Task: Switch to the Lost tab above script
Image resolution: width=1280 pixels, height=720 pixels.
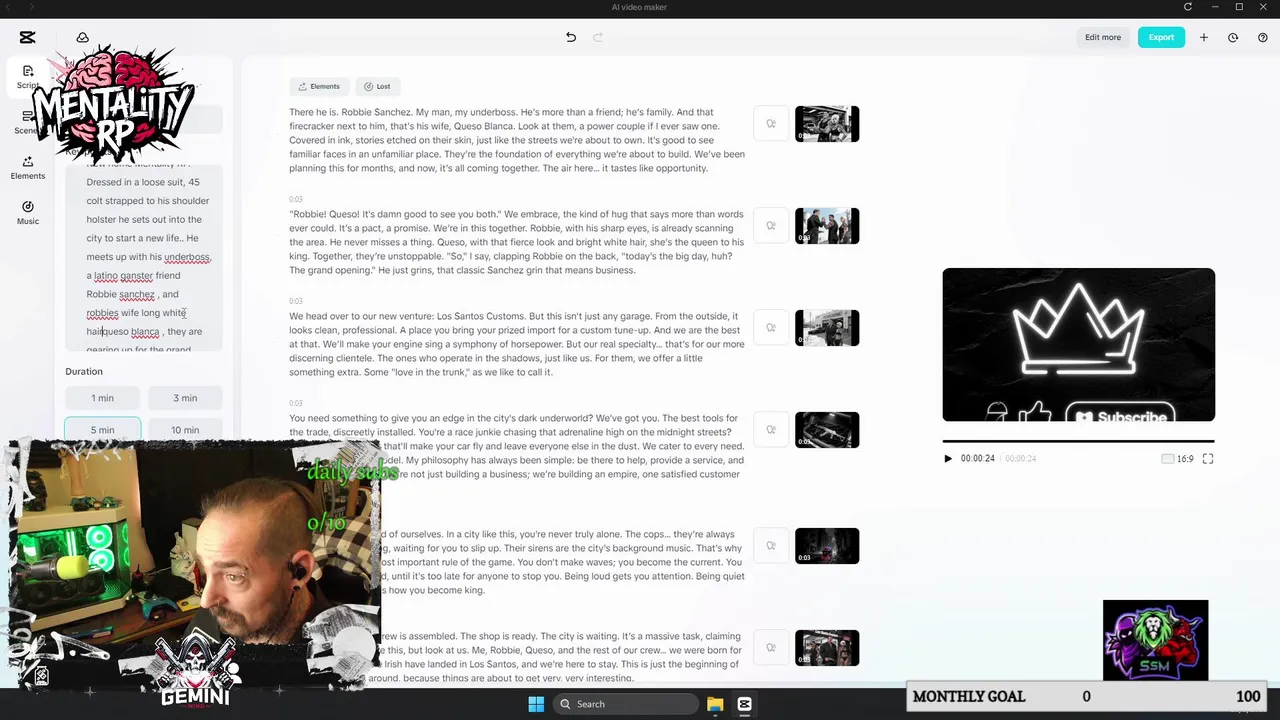Action: pyautogui.click(x=377, y=86)
